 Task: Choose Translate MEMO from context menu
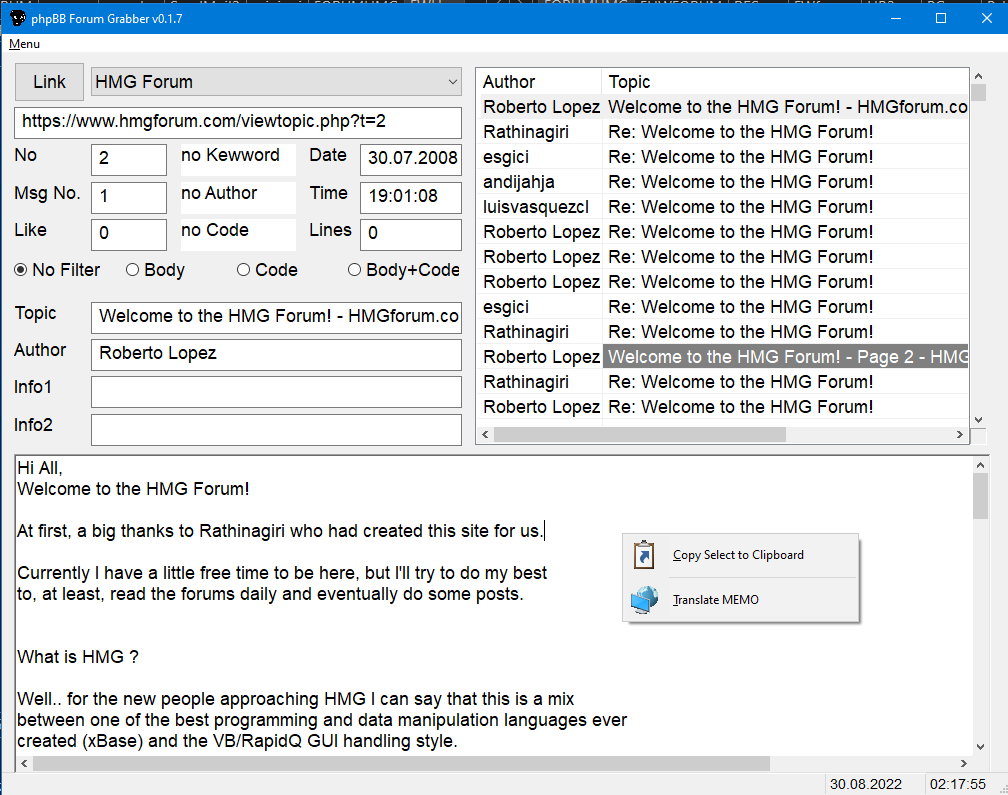pyautogui.click(x=715, y=600)
